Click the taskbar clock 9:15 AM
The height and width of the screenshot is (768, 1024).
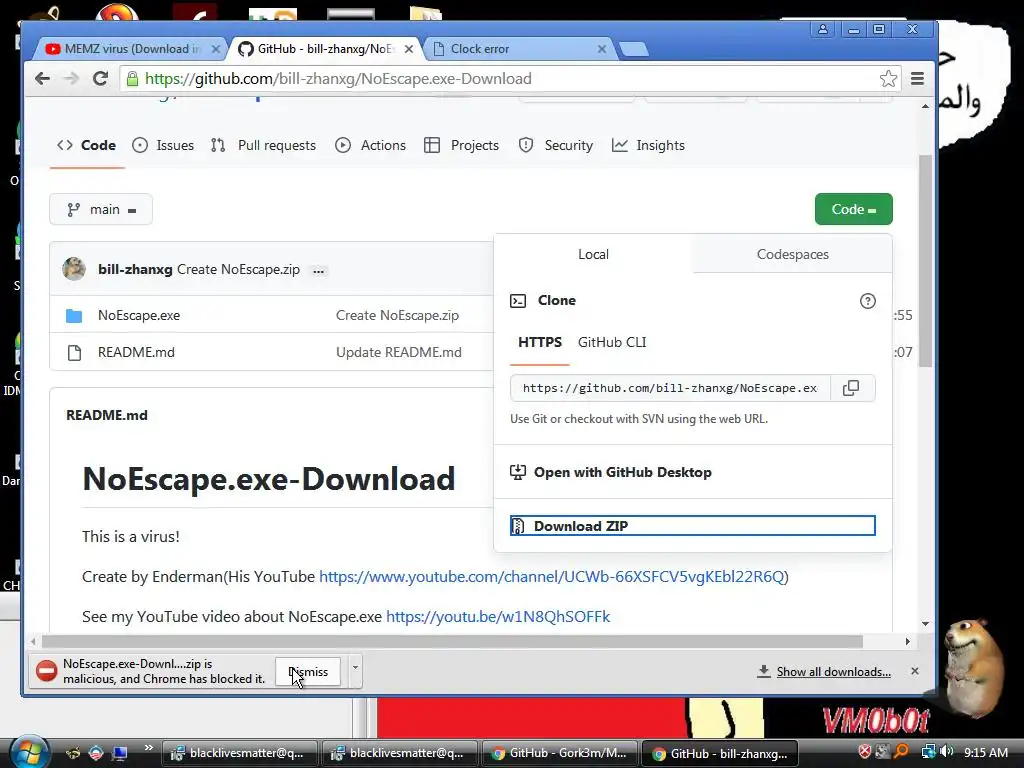click(x=985, y=752)
